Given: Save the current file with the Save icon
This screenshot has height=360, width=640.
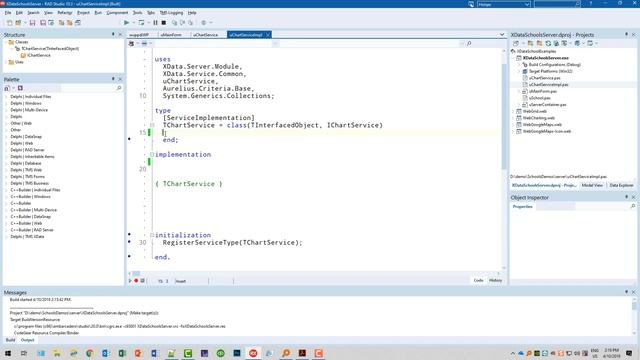Looking at the screenshot, I should click(32, 23).
